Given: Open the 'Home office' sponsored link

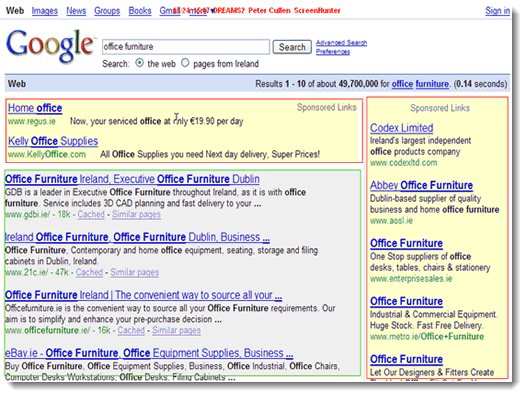Looking at the screenshot, I should (x=35, y=108).
